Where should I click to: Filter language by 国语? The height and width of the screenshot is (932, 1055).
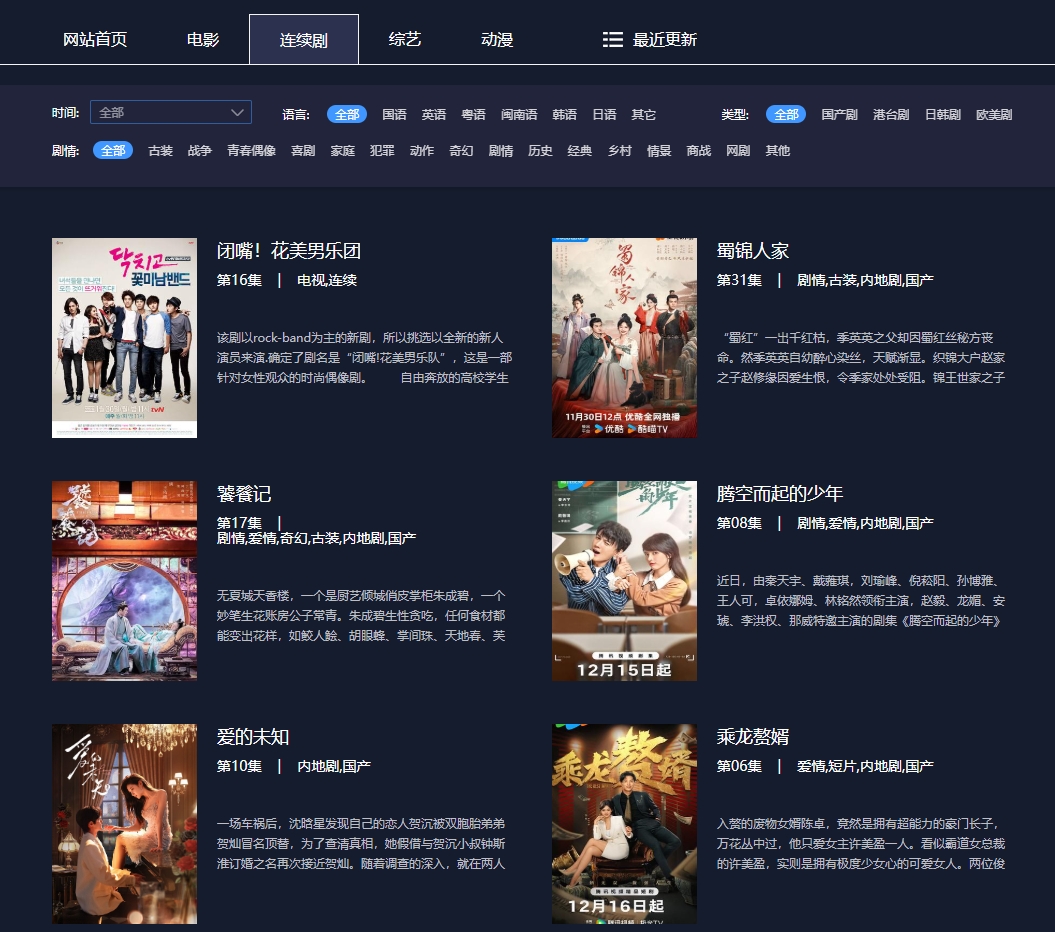coord(394,114)
